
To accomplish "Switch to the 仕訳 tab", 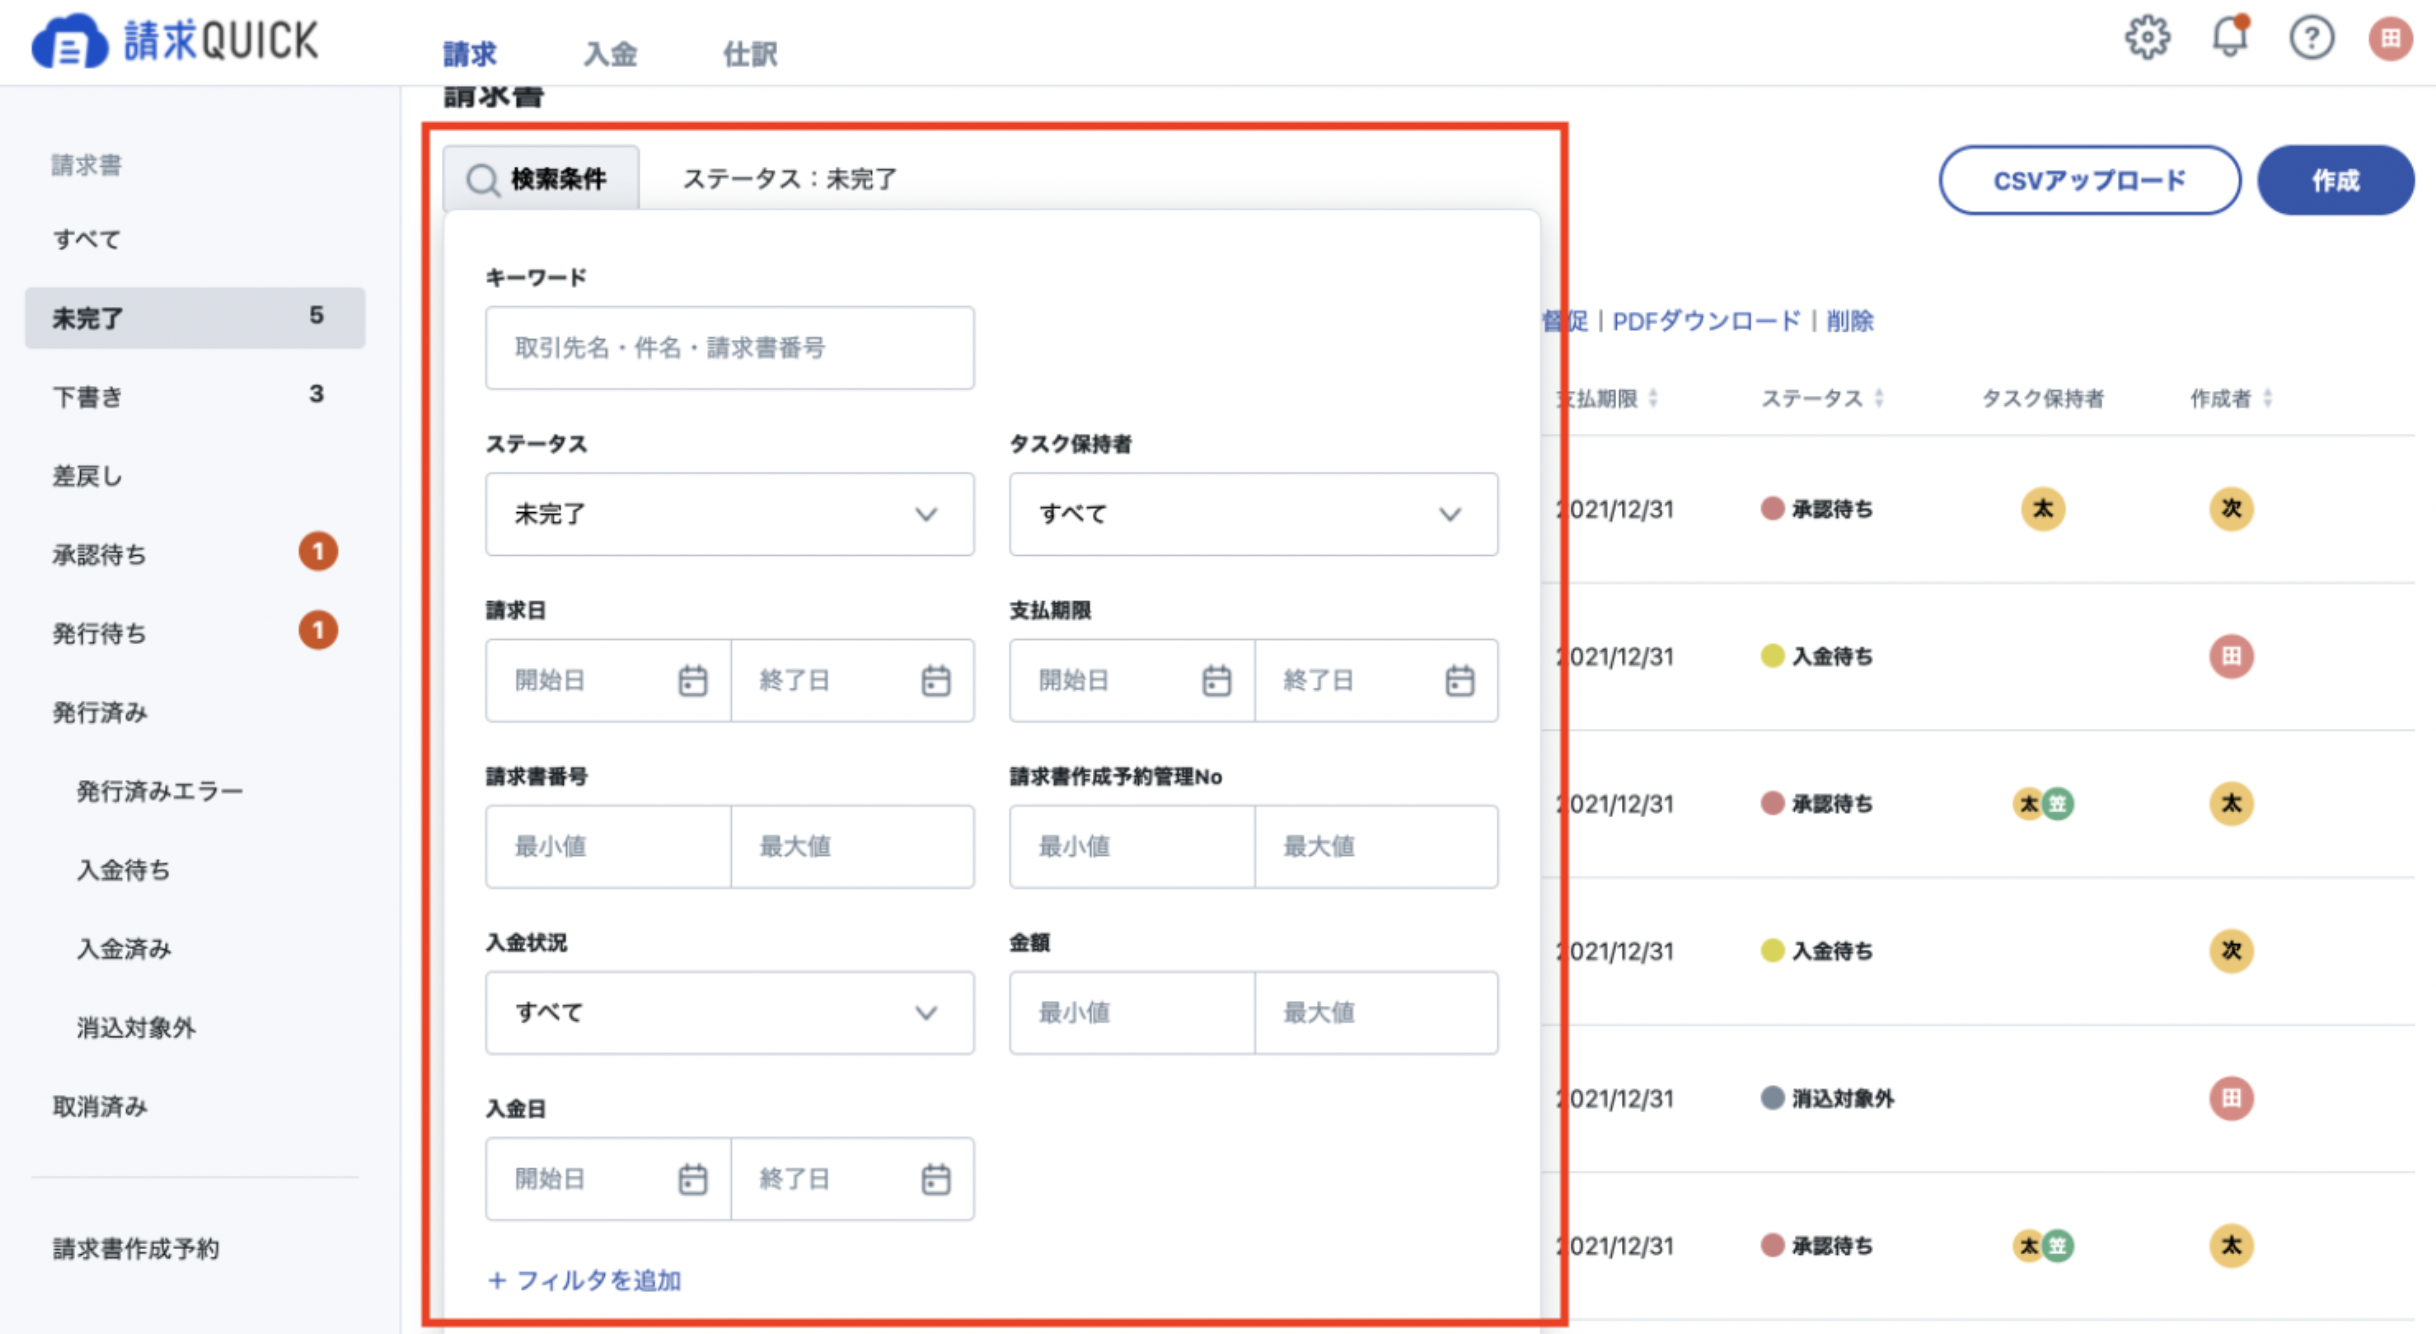I will (750, 54).
